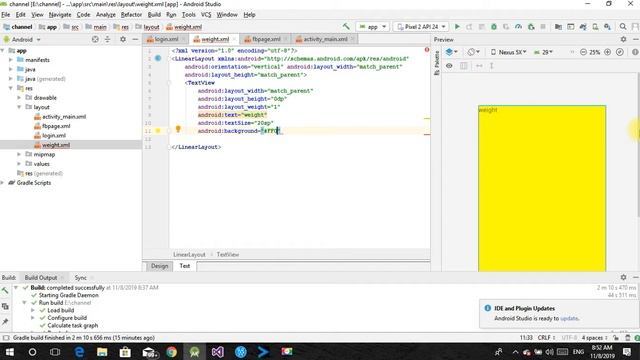Viewport: 640px width, 360px height.
Task: Toggle the yellow gutter breakpoint marker on line 11
Action: pyautogui.click(x=158, y=131)
